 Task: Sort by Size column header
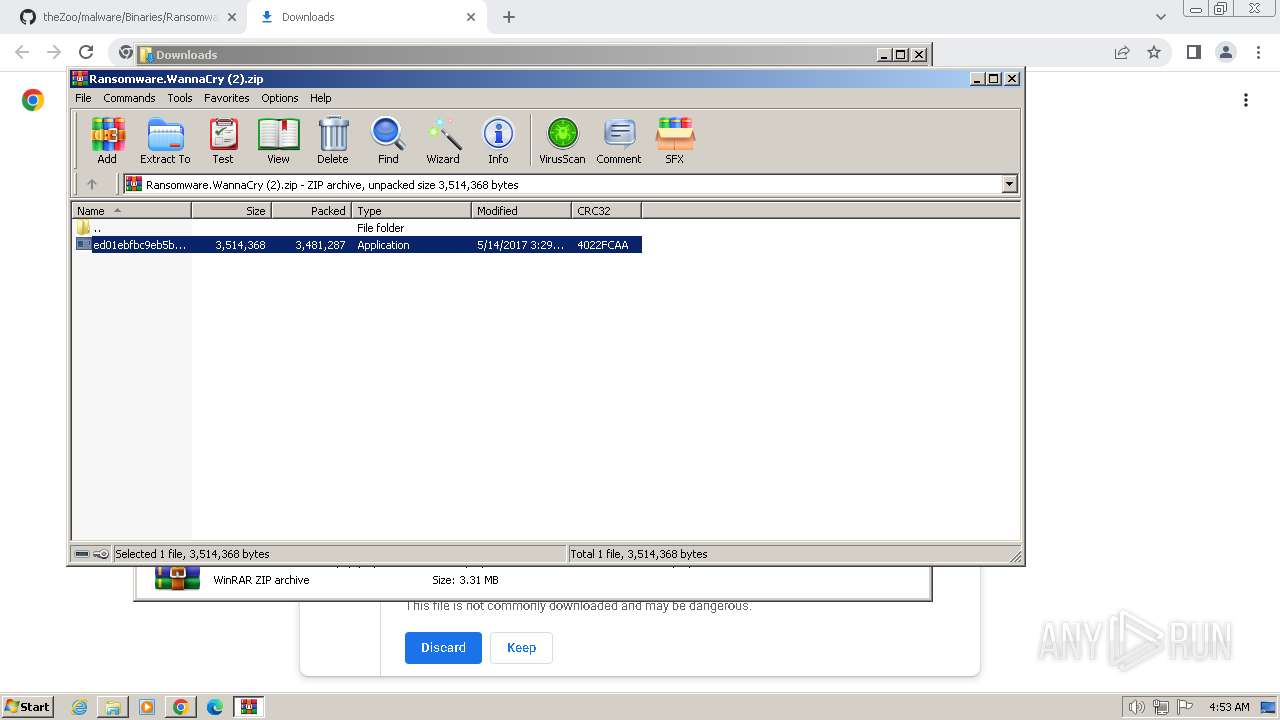231,210
